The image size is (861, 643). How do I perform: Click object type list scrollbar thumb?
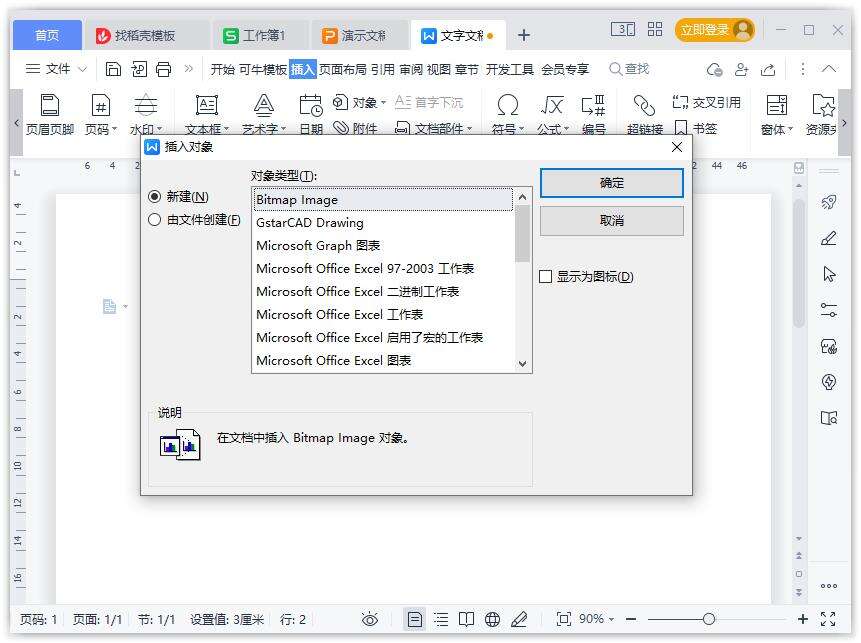pos(523,233)
